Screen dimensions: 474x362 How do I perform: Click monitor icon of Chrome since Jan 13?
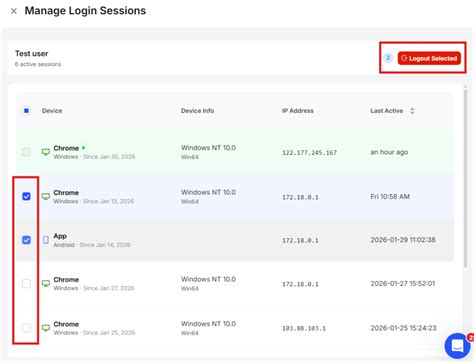46,197
